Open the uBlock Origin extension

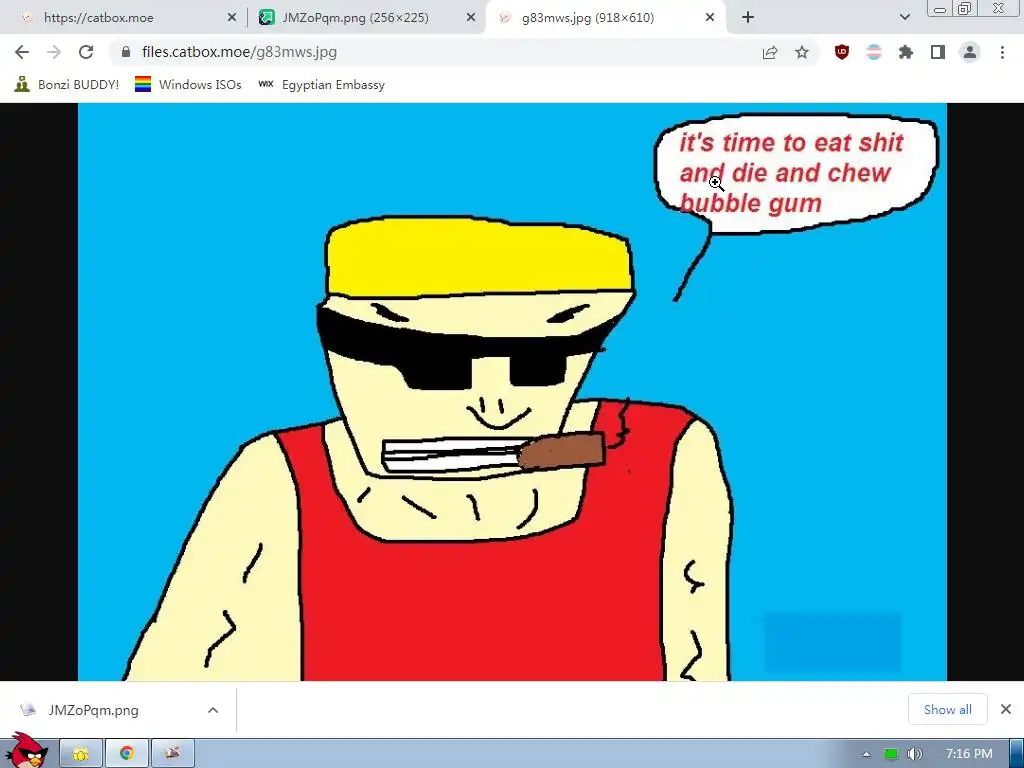[x=842, y=52]
